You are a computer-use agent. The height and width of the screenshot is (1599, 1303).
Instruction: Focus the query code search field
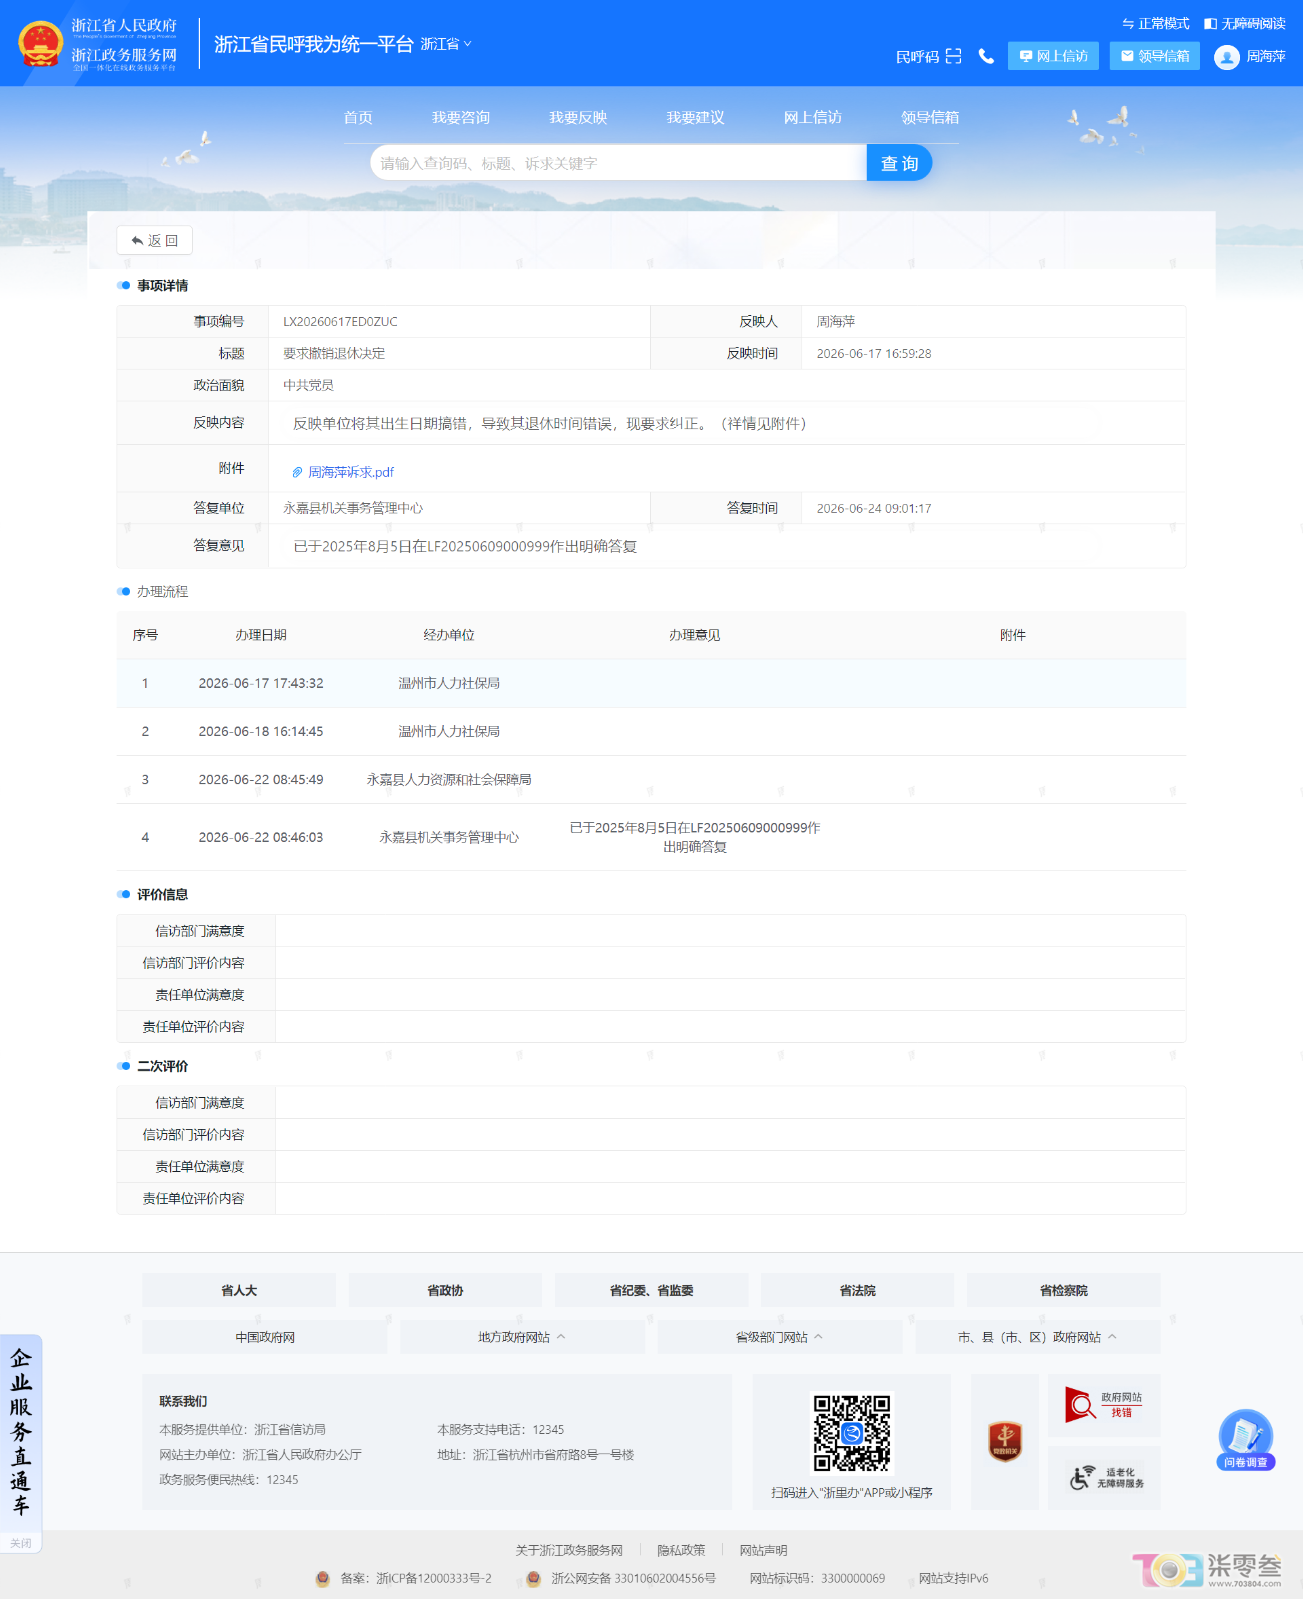(618, 163)
